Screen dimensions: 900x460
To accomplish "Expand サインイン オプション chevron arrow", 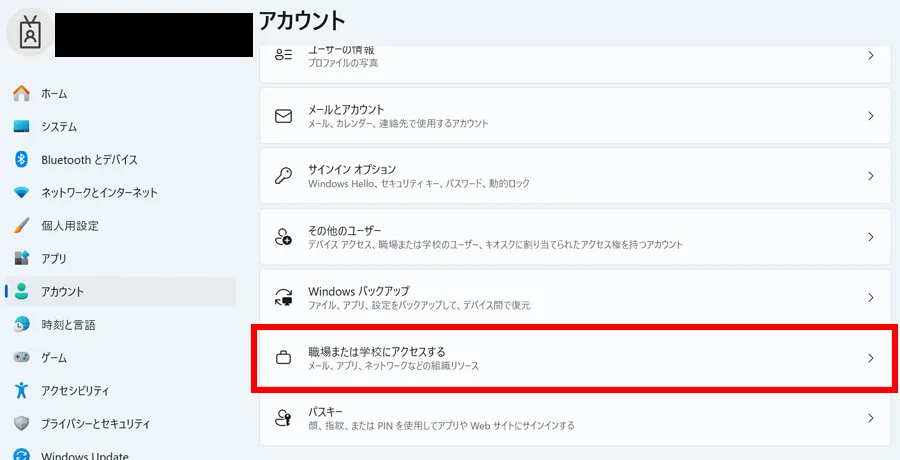I will click(870, 176).
